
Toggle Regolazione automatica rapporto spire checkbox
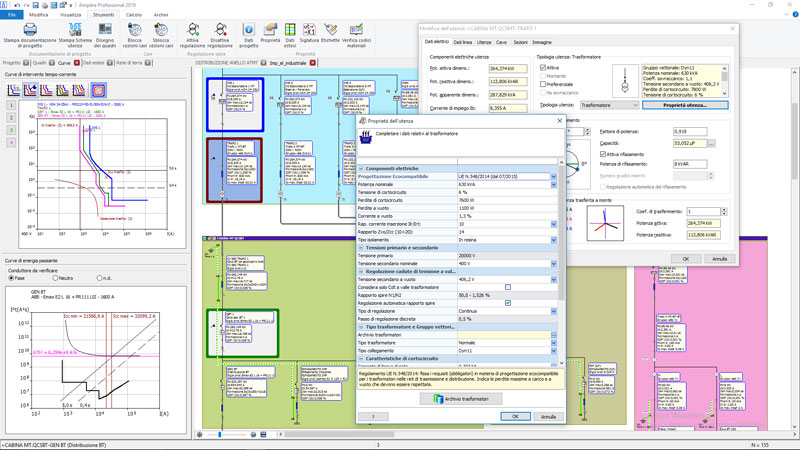pos(508,303)
